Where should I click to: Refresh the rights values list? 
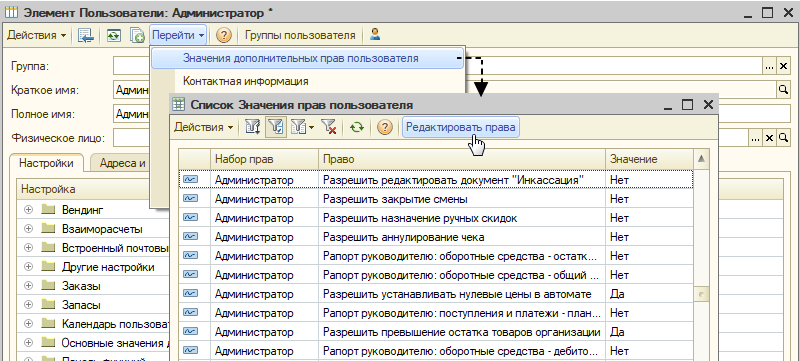tap(356, 127)
